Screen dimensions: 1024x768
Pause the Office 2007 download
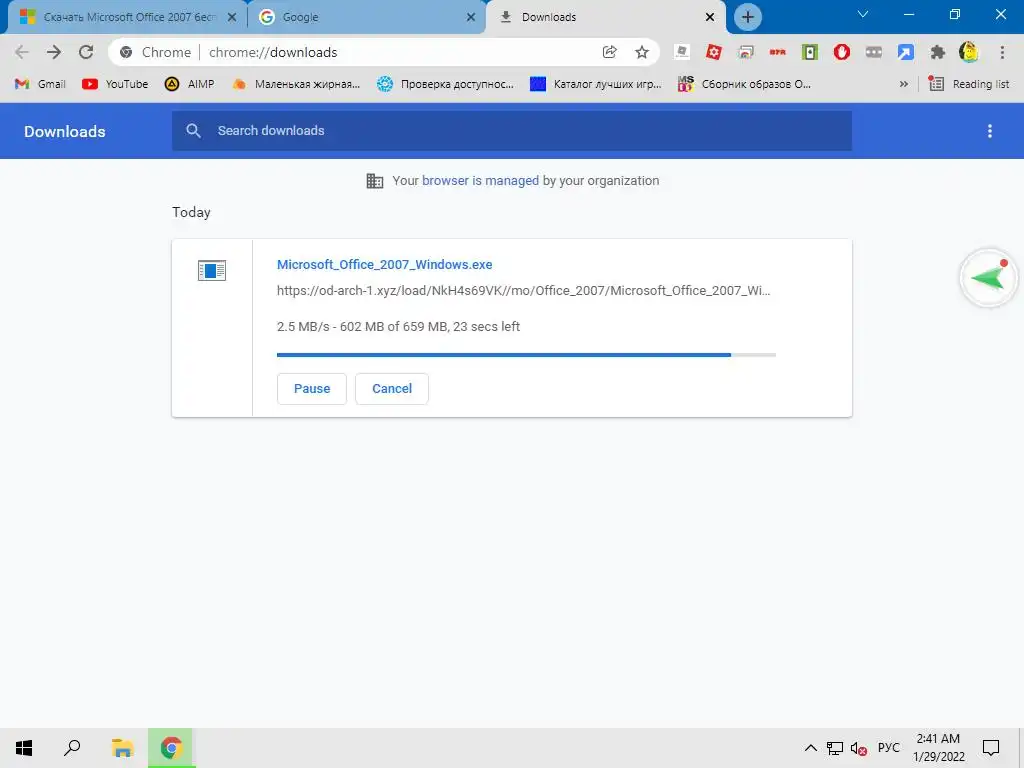pos(312,389)
